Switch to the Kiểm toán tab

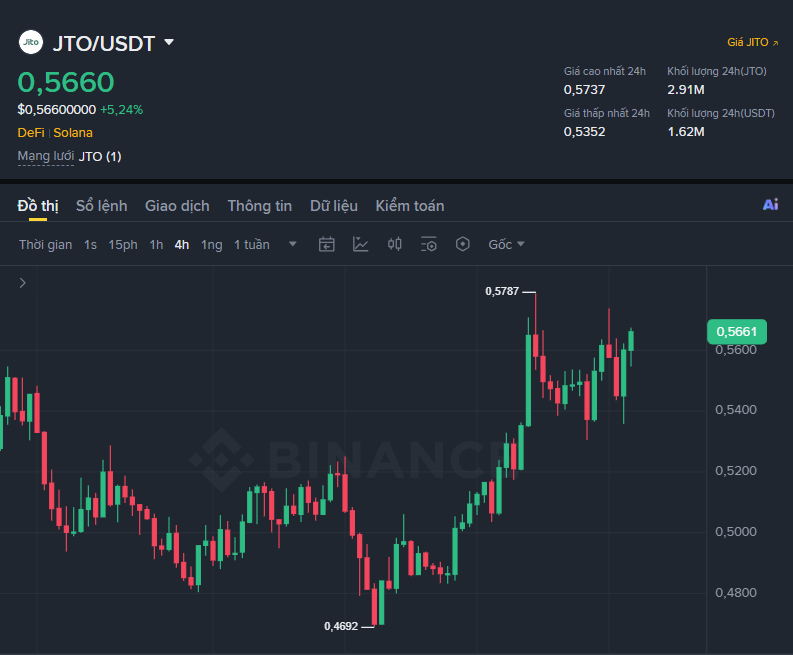pos(410,206)
